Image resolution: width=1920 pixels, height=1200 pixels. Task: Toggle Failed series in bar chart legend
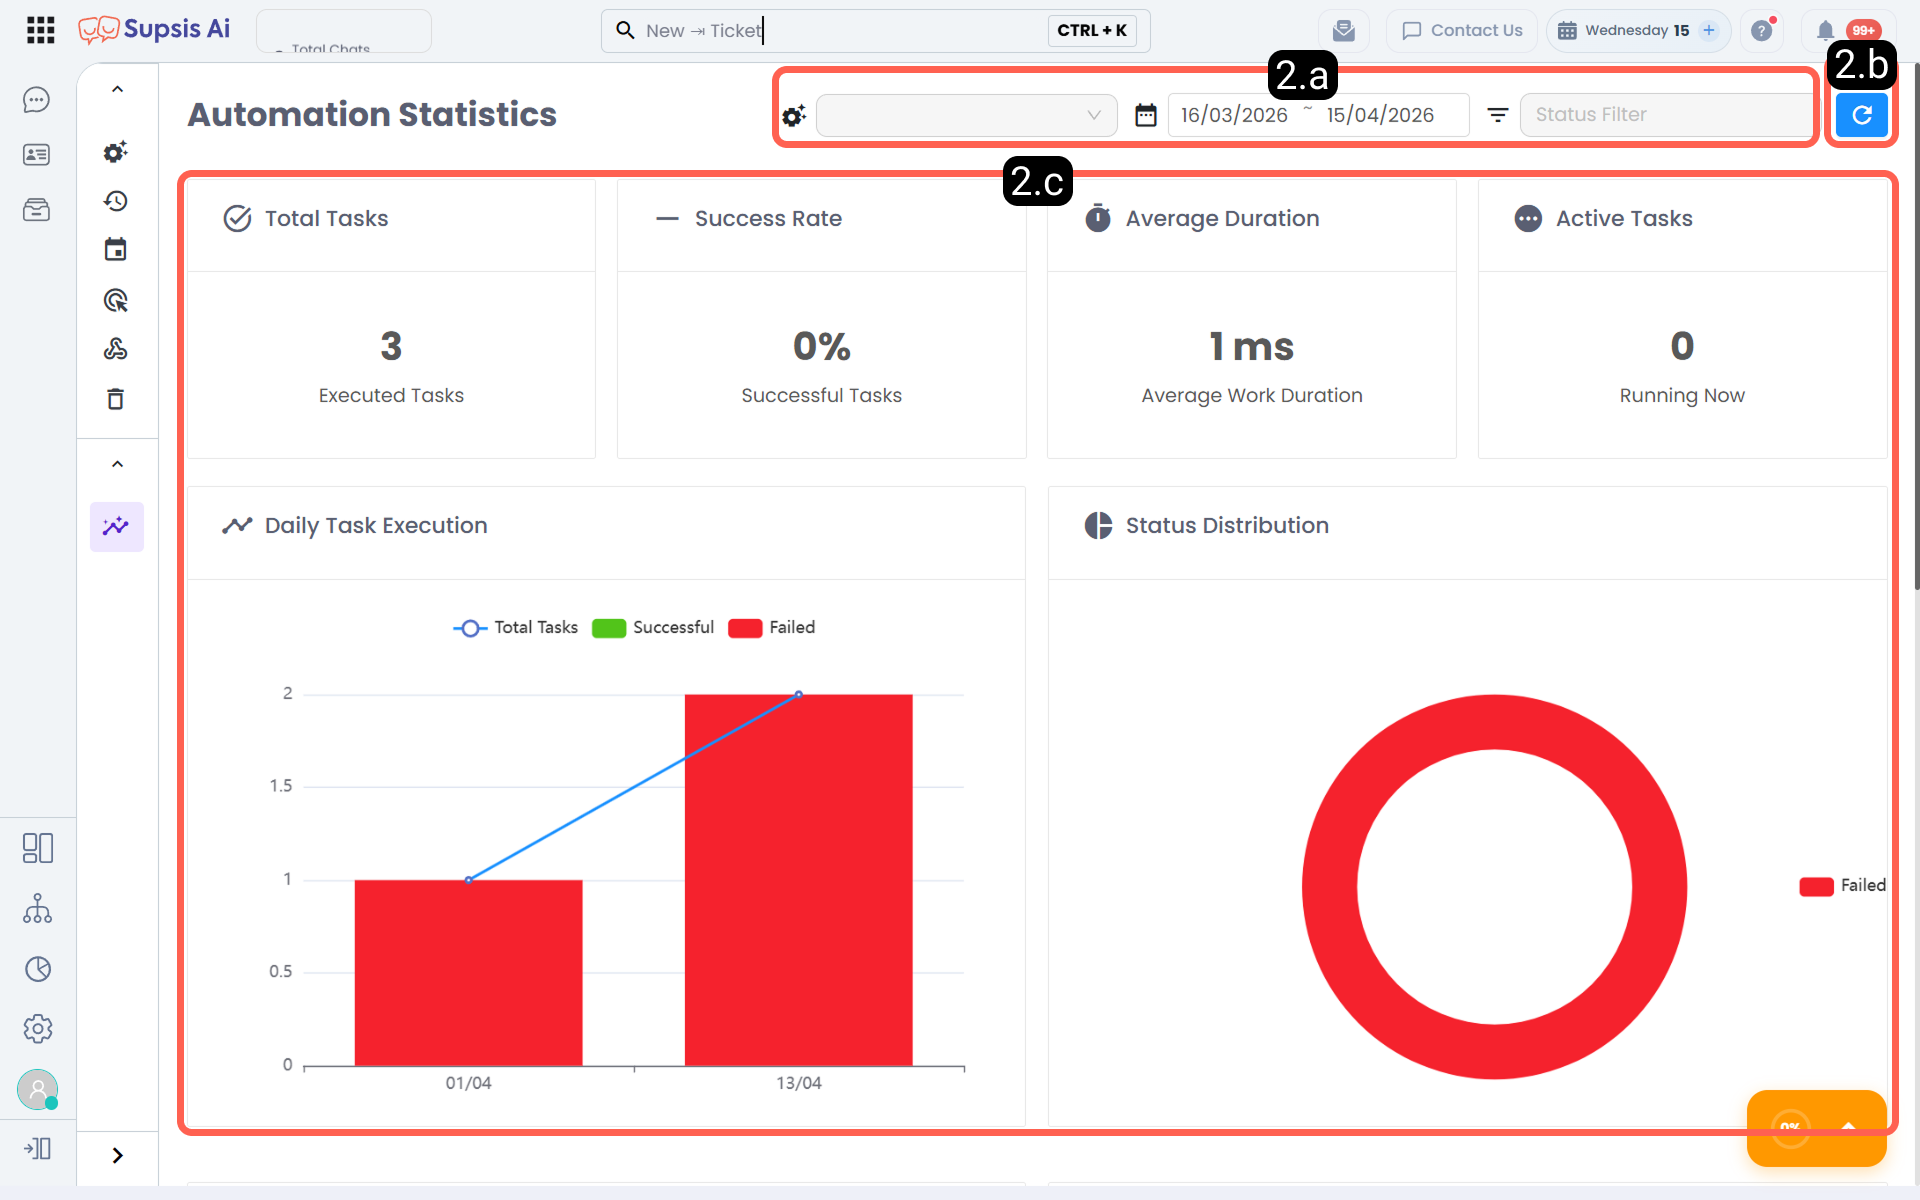772,628
